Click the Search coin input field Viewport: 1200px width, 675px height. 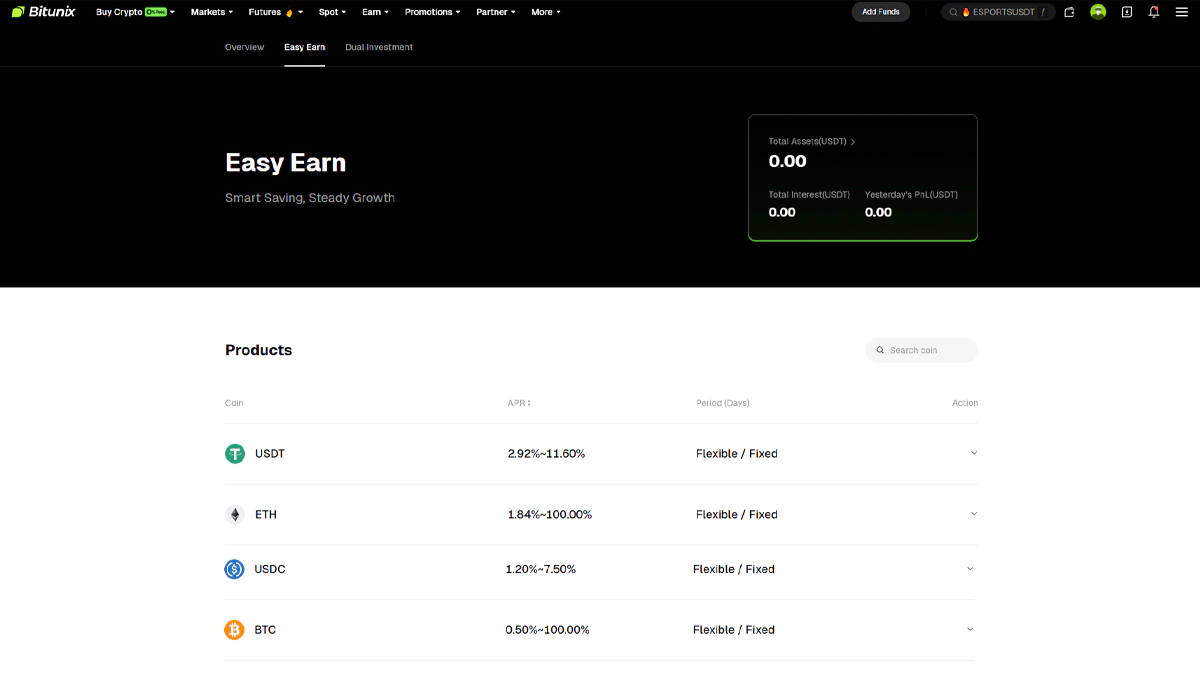(920, 350)
